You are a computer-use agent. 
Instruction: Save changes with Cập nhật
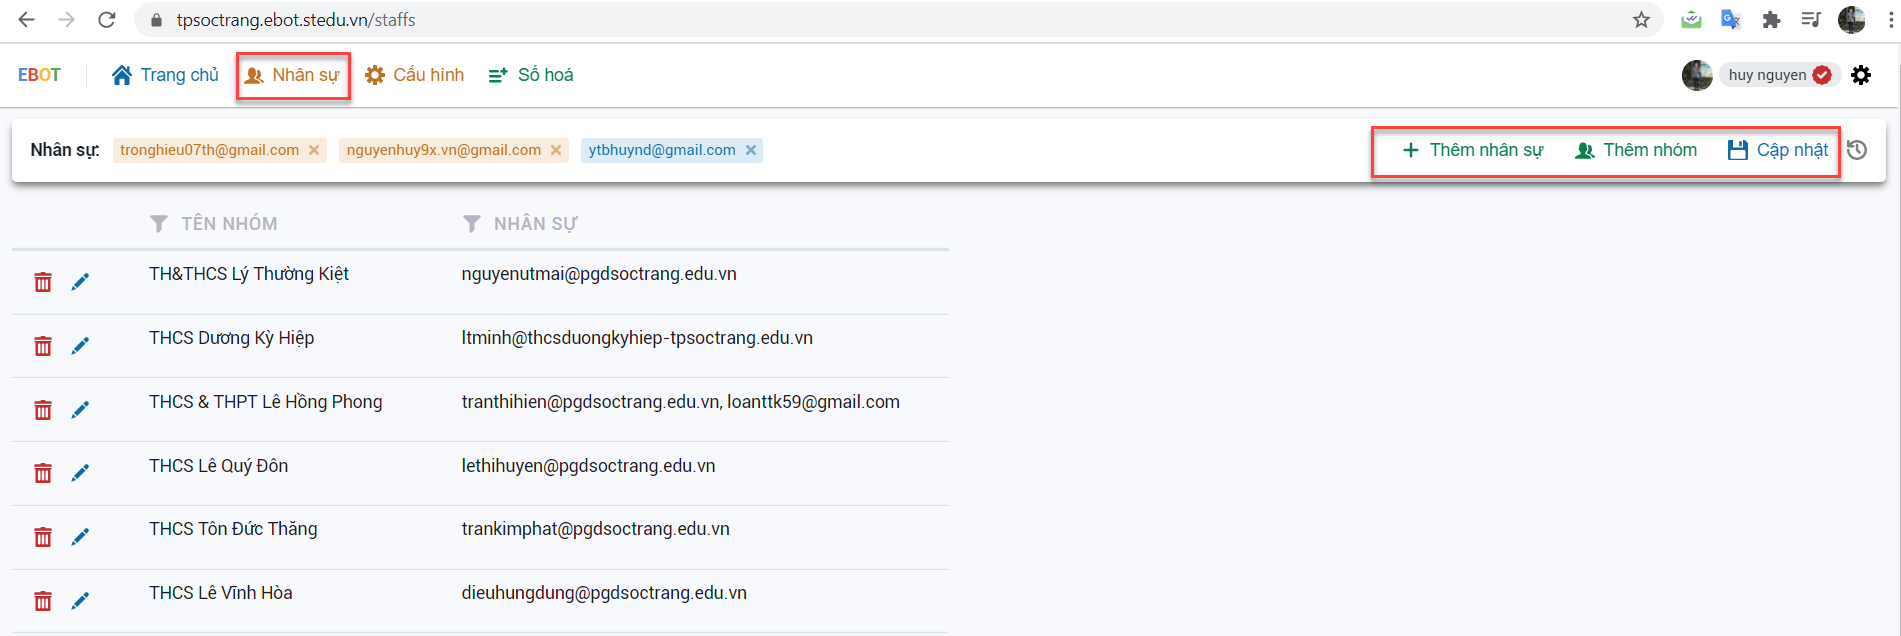point(1778,150)
